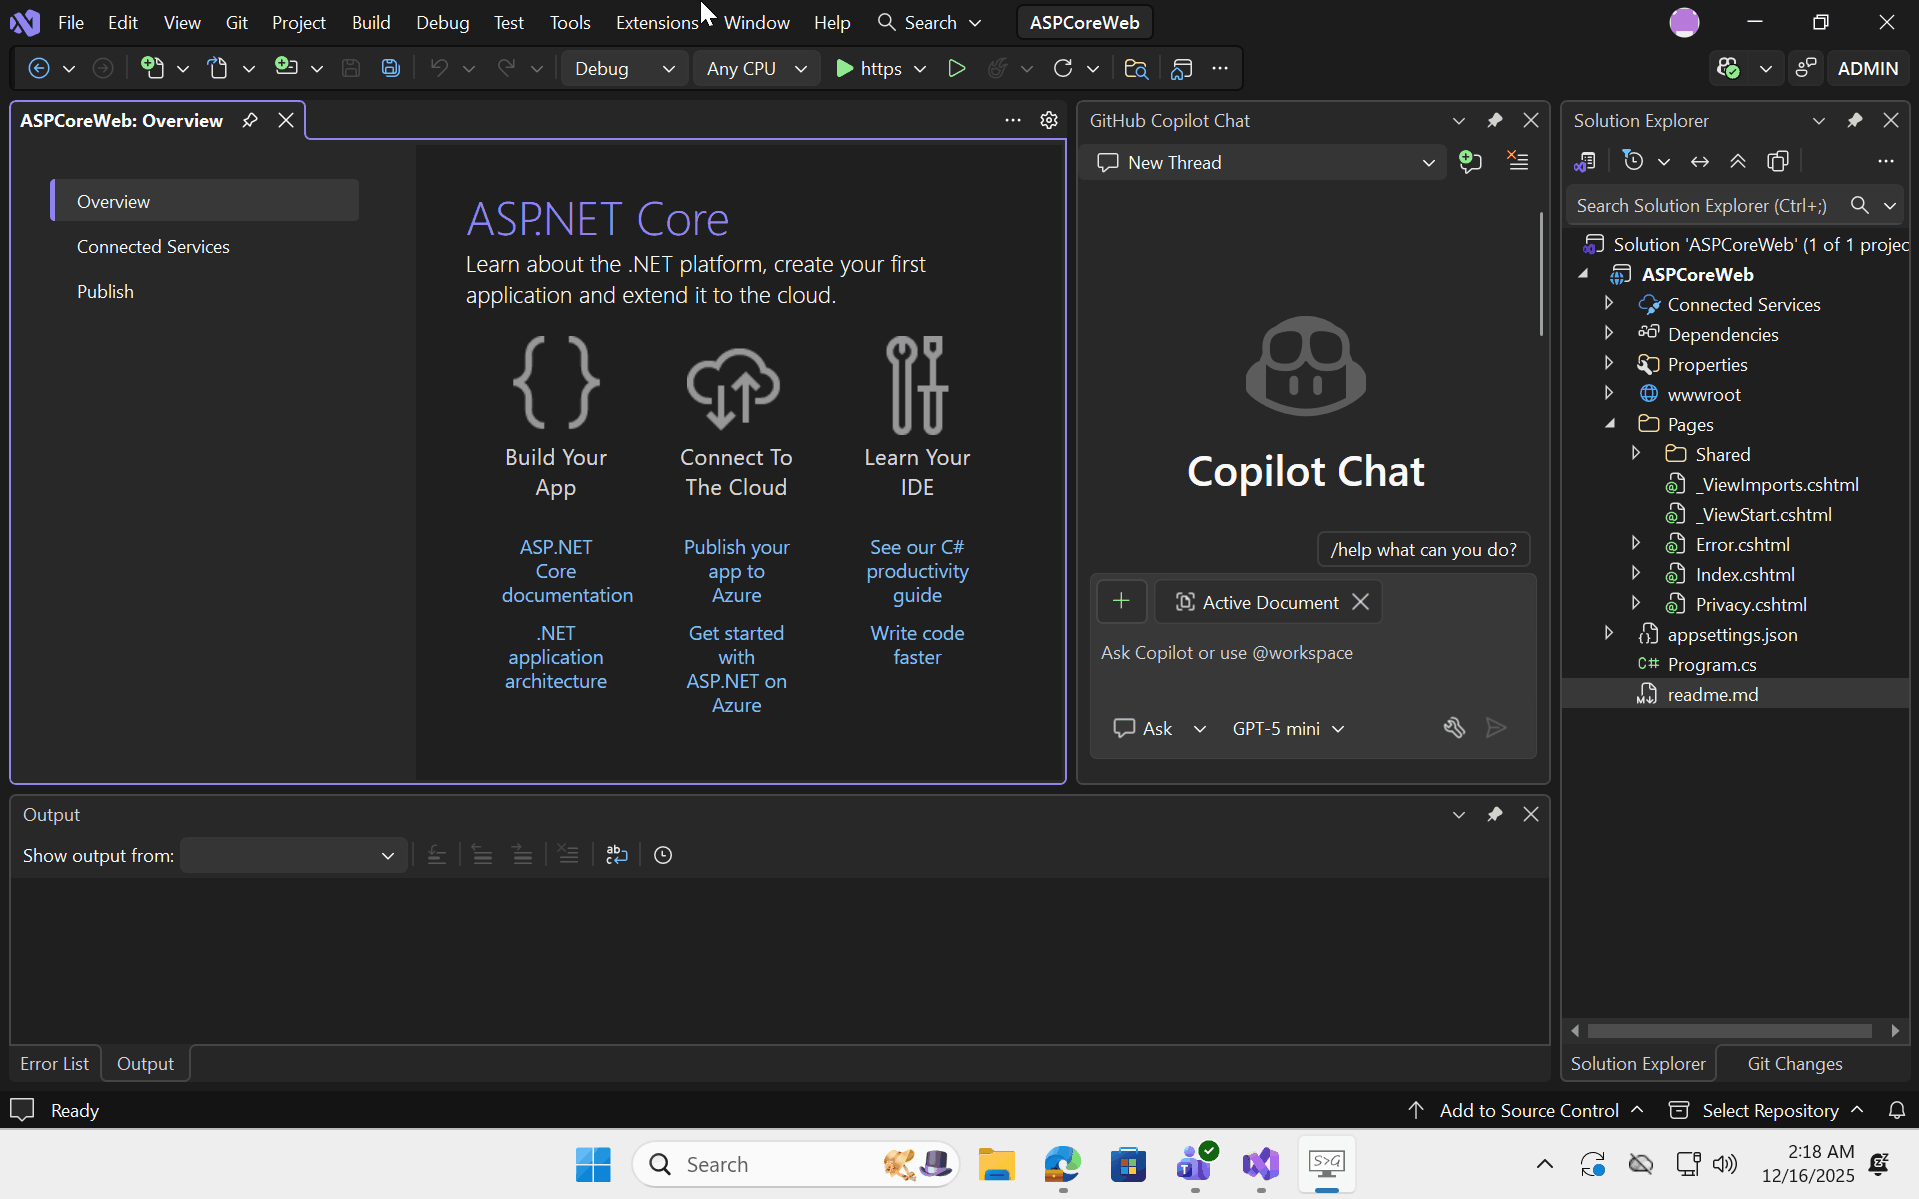Viewport: 1919px width, 1199px height.
Task: Click the Collapse All icon in Solution Explorer
Action: tap(1738, 161)
